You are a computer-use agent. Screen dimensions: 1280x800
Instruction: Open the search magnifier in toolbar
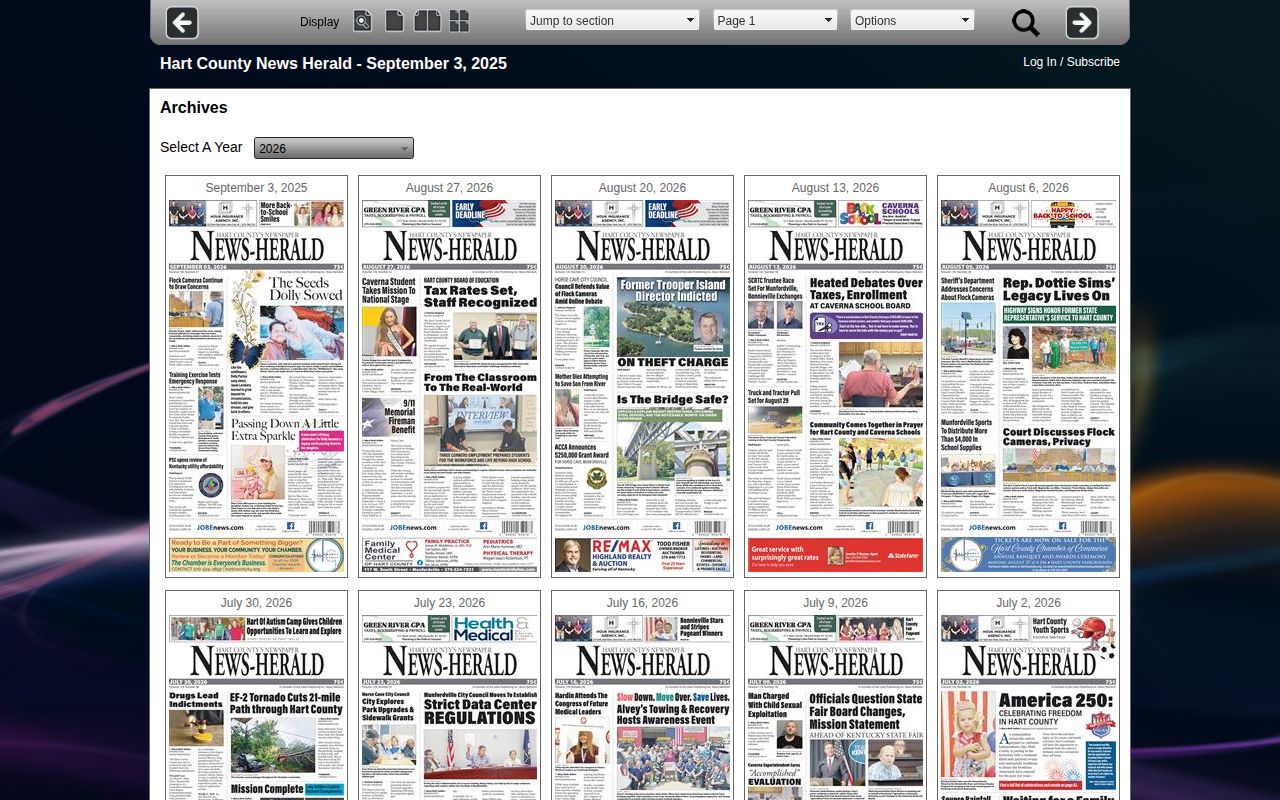point(1026,23)
